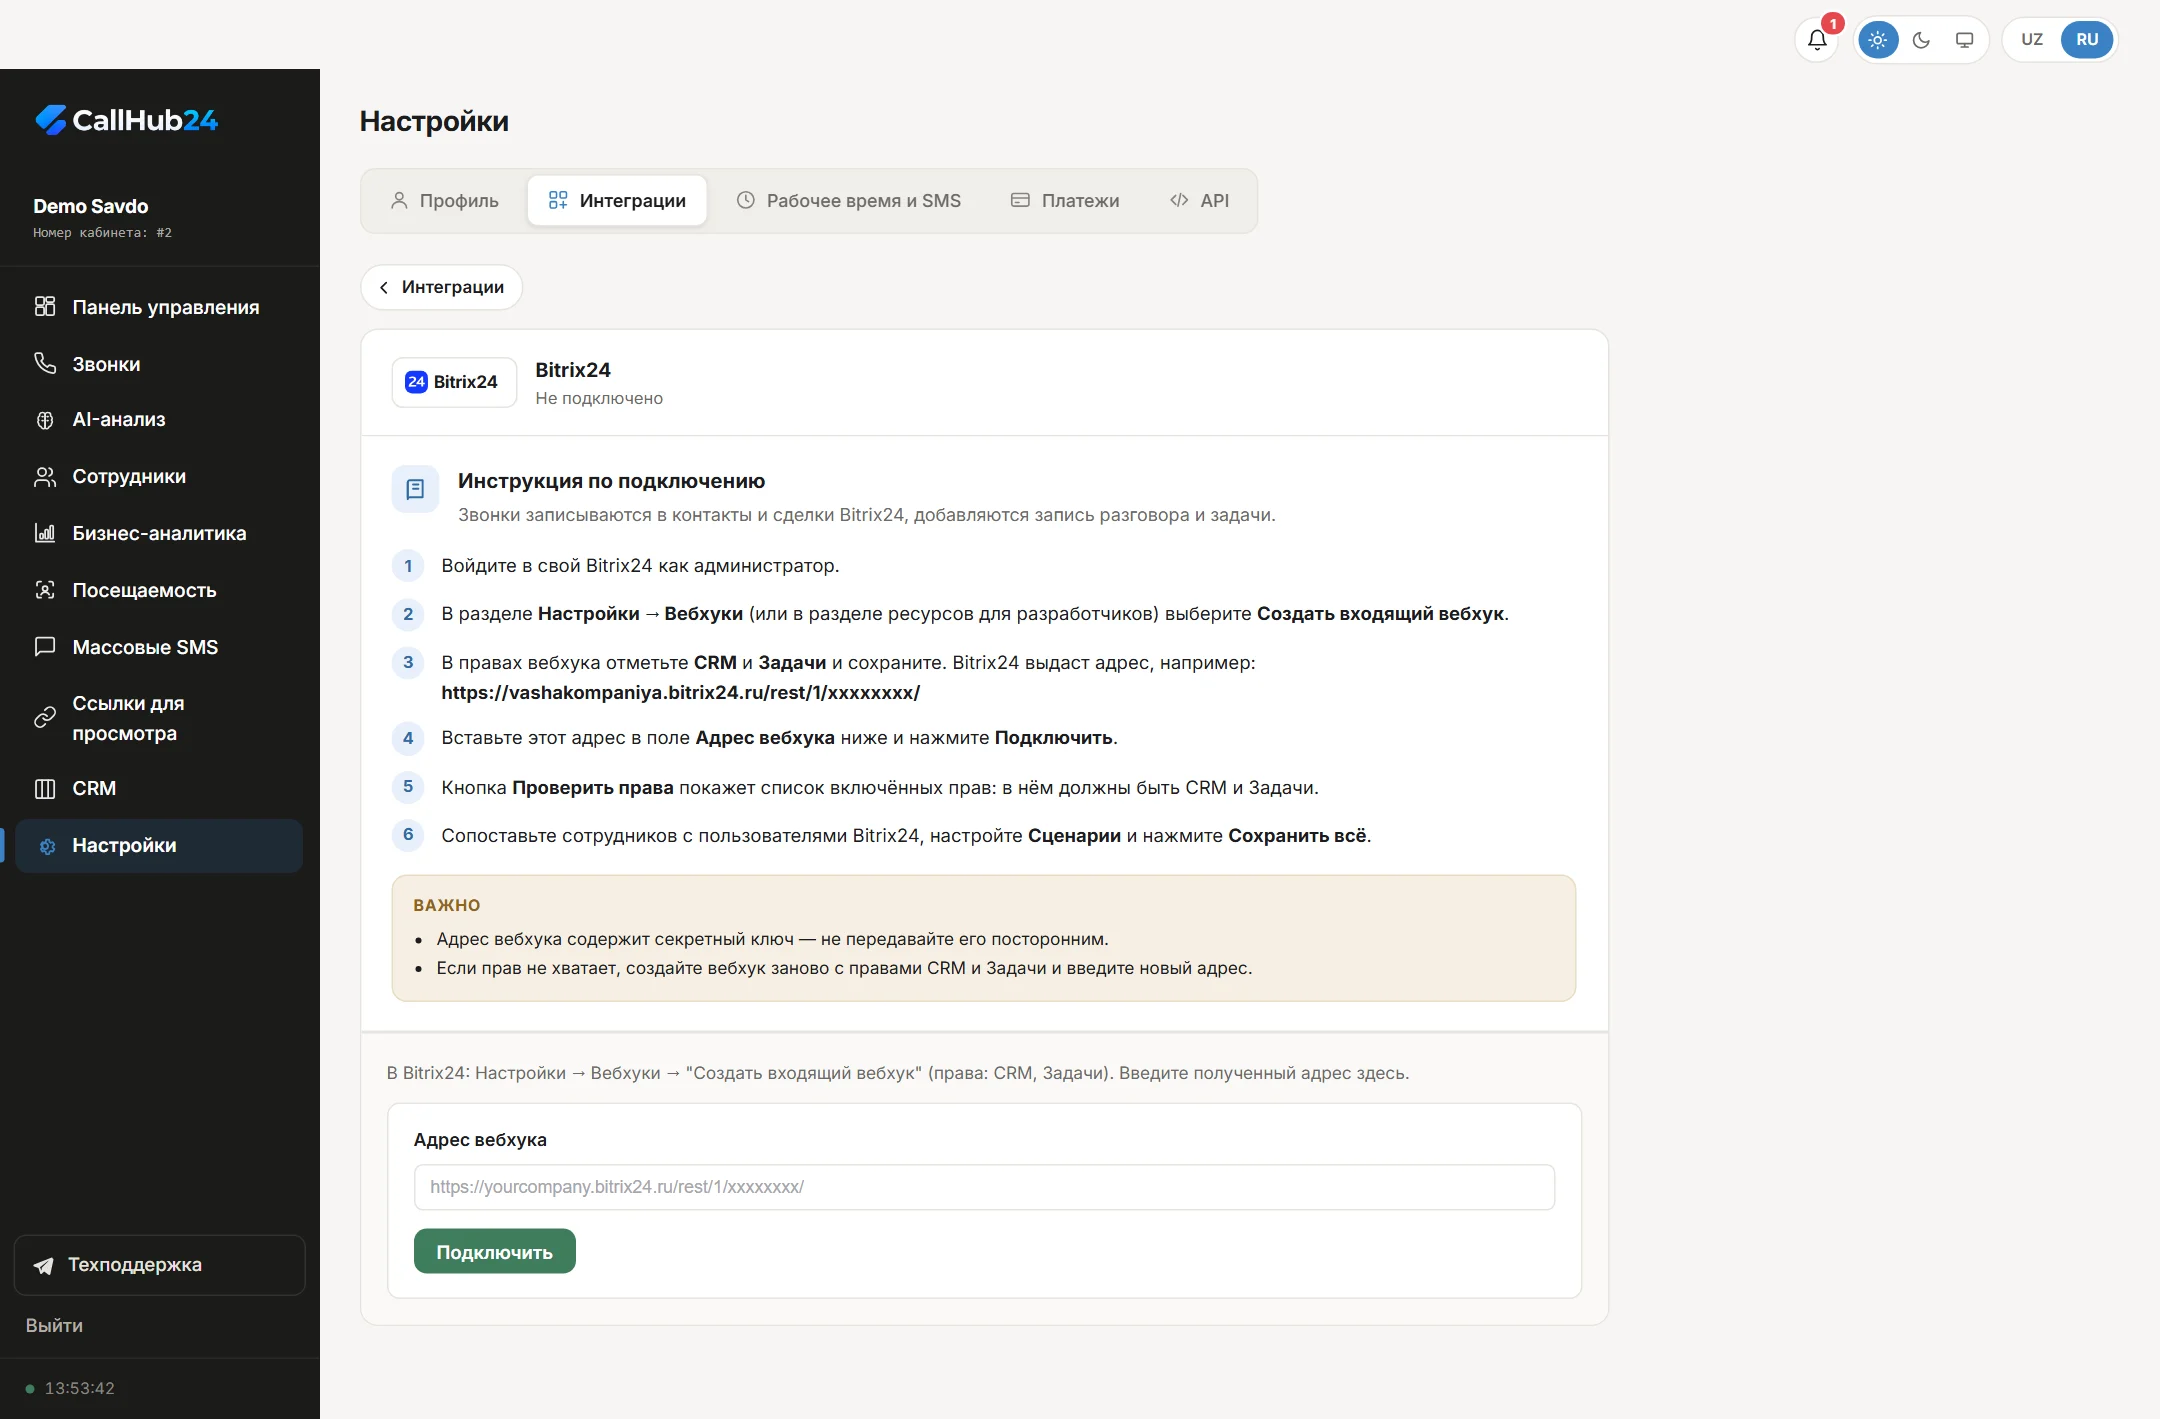
Task: Open the Платежи tab
Action: pos(1065,201)
